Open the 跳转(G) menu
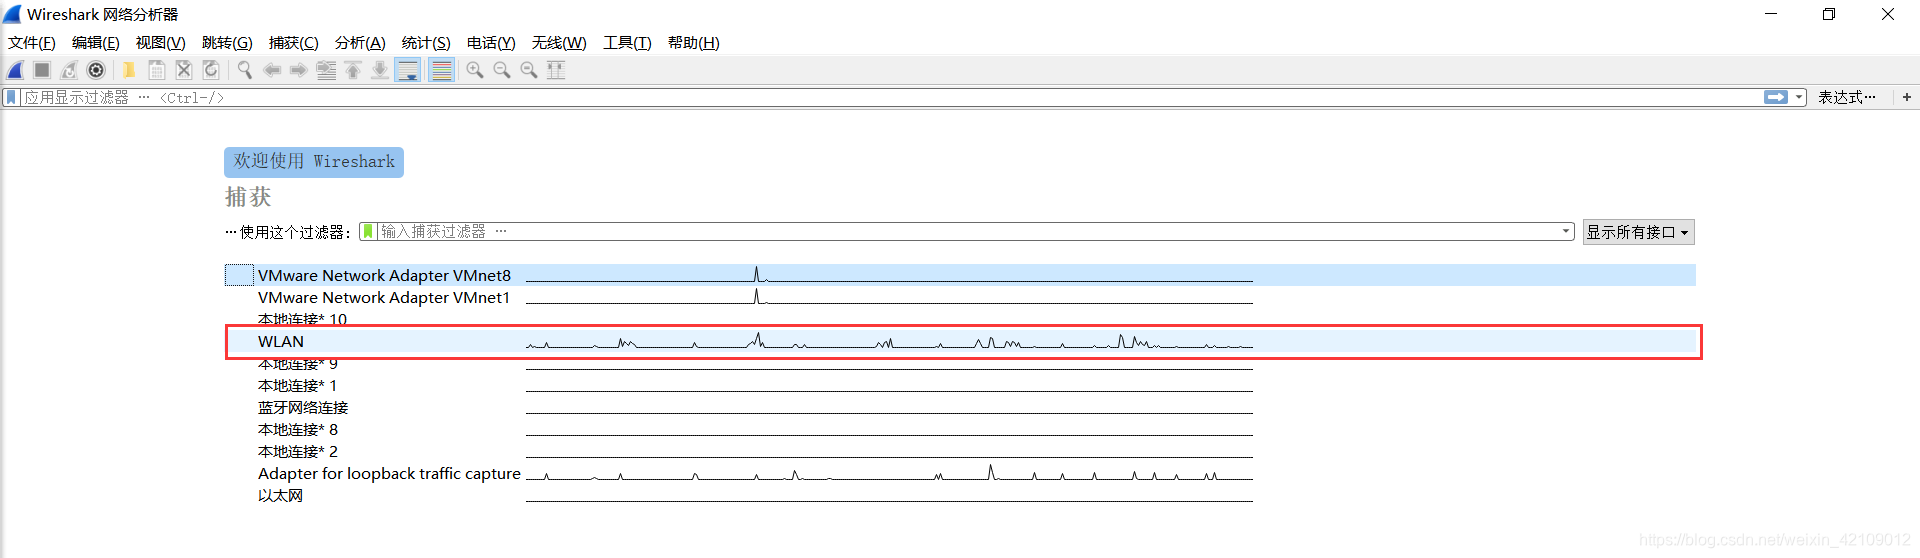Viewport: 1920px width, 558px height. pos(227,42)
